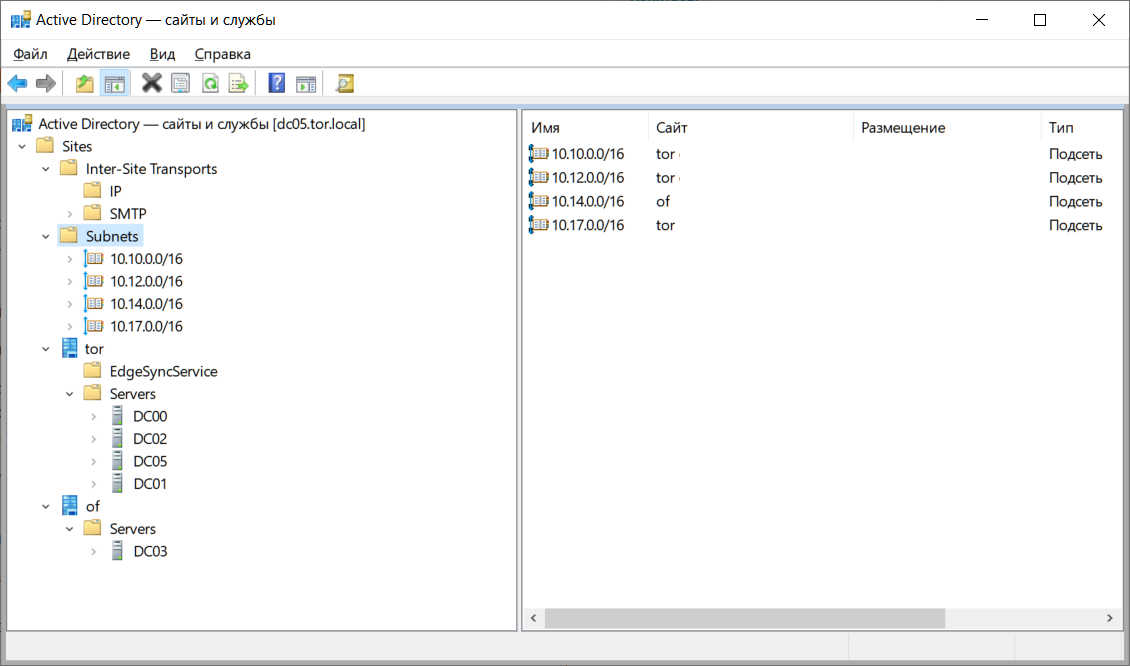The image size is (1130, 666).
Task: Open Properties via the toolbar icon
Action: pyautogui.click(x=180, y=84)
